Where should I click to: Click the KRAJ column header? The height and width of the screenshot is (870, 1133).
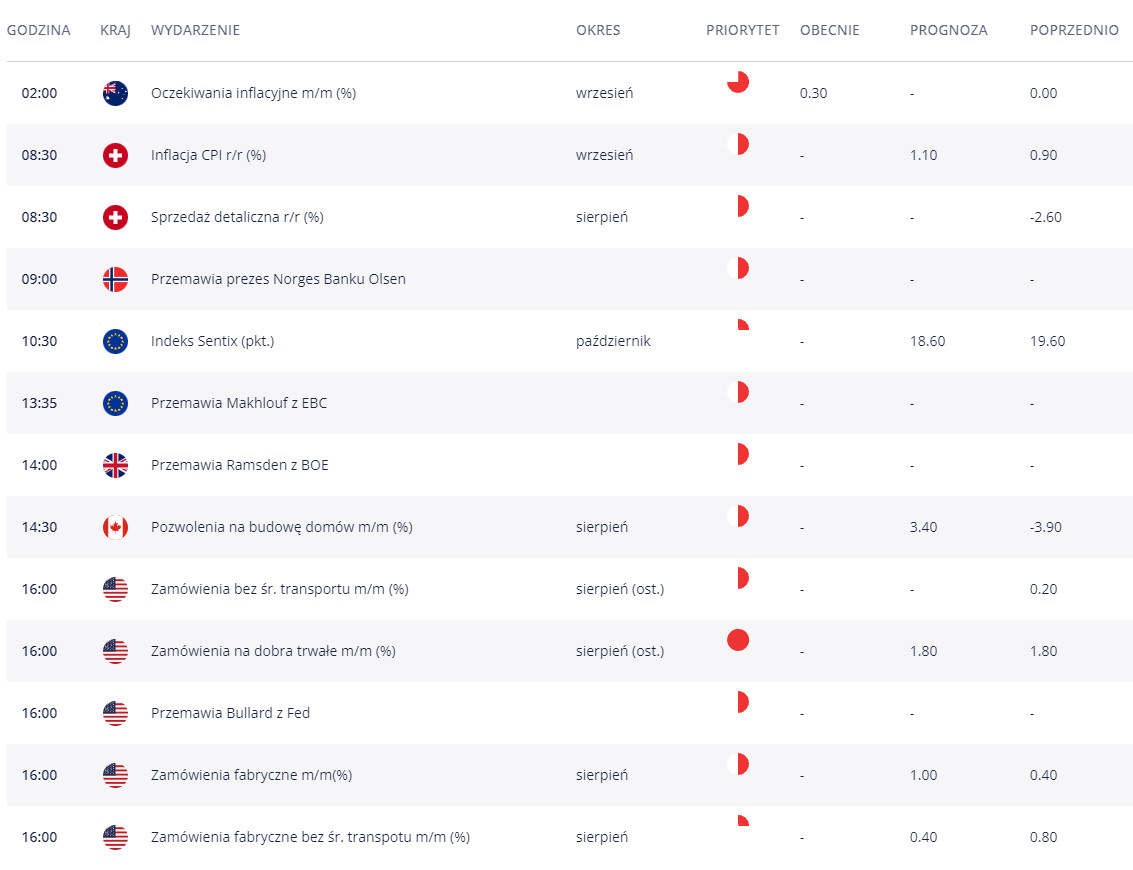click(116, 30)
